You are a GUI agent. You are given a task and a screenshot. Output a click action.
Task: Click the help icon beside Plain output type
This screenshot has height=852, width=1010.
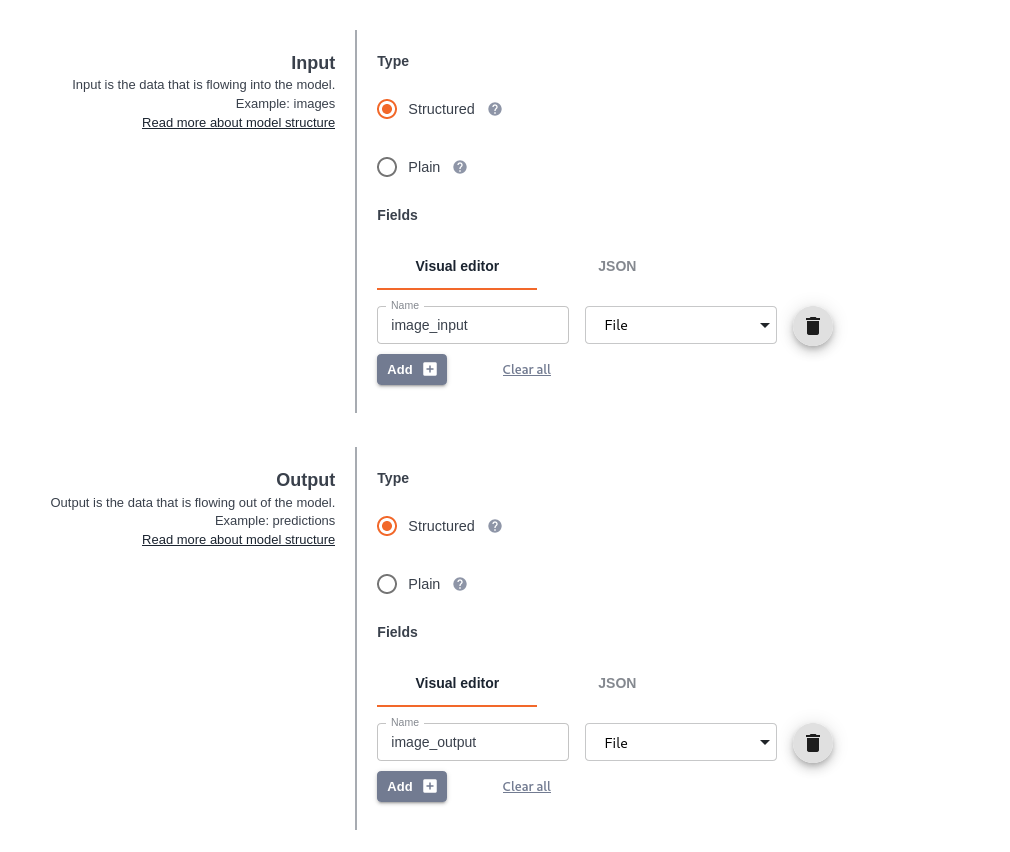(460, 584)
